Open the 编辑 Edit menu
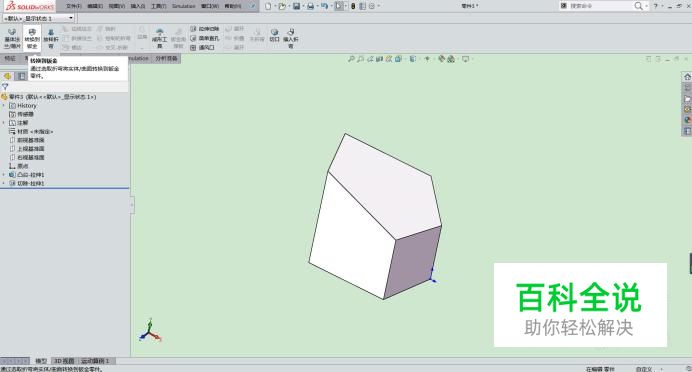 coord(95,6)
